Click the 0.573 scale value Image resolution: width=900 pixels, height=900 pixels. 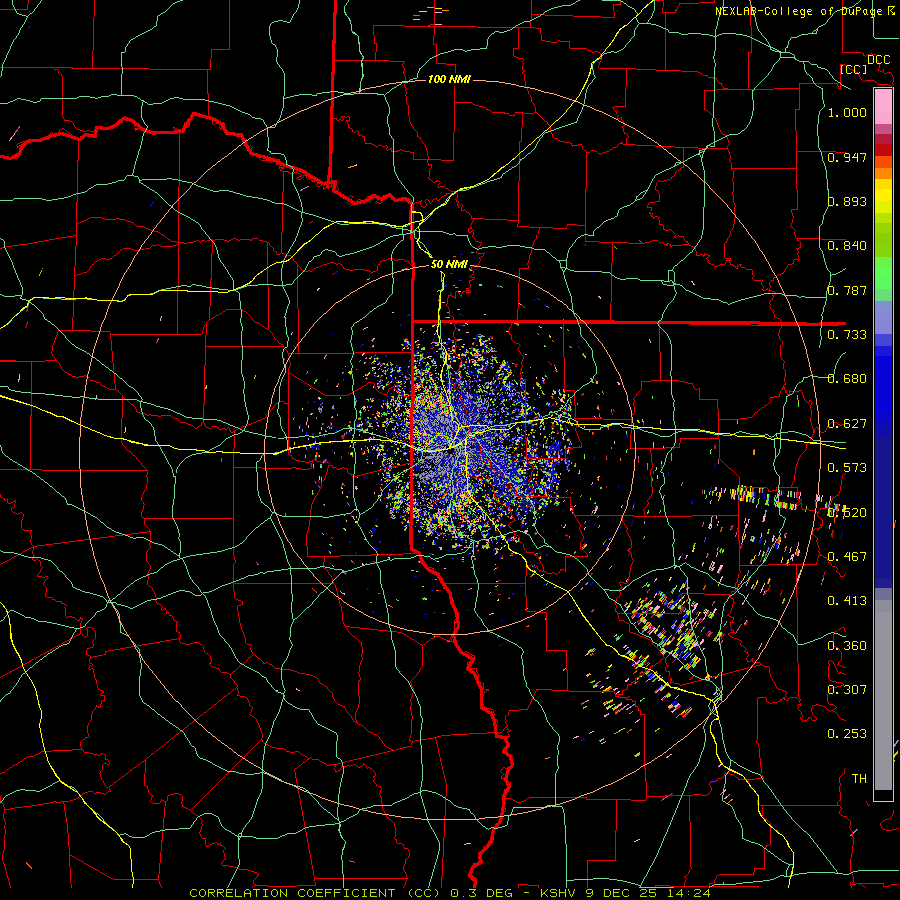point(847,468)
